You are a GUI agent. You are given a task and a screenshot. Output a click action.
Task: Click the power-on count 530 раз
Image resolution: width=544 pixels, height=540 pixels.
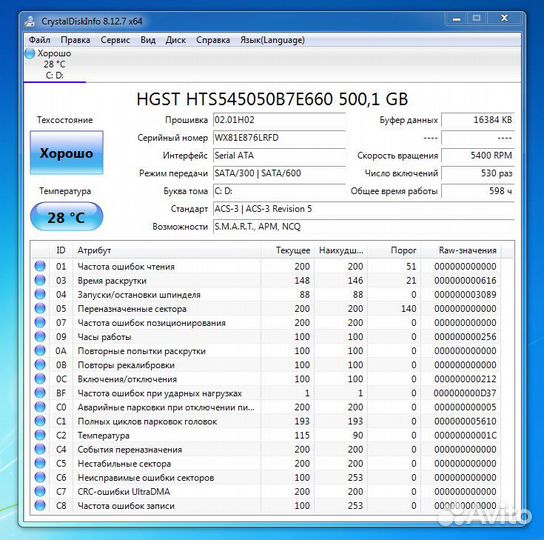click(478, 173)
